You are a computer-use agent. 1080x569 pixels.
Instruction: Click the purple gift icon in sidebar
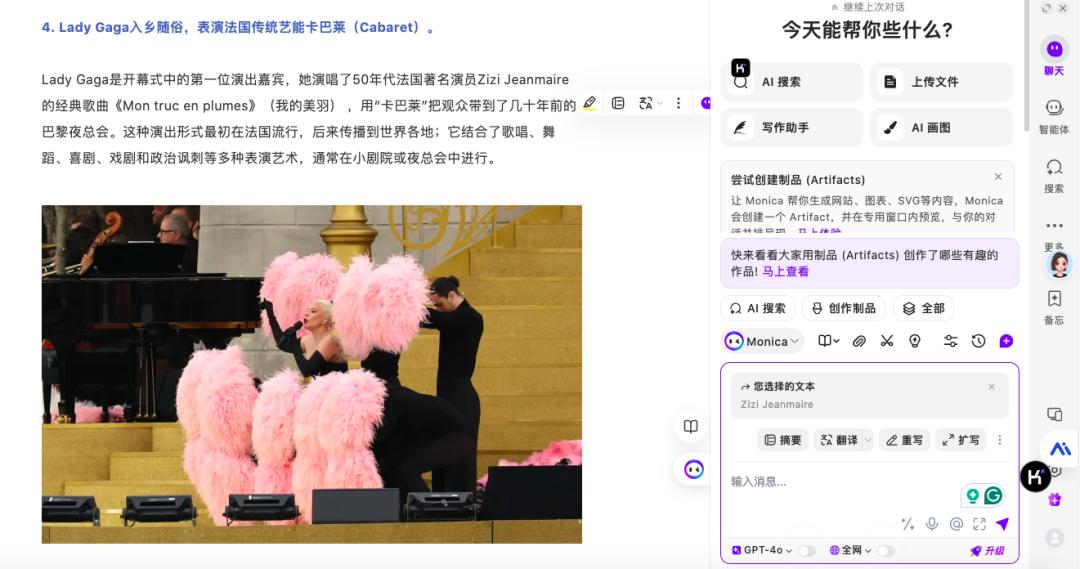[x=1055, y=500]
